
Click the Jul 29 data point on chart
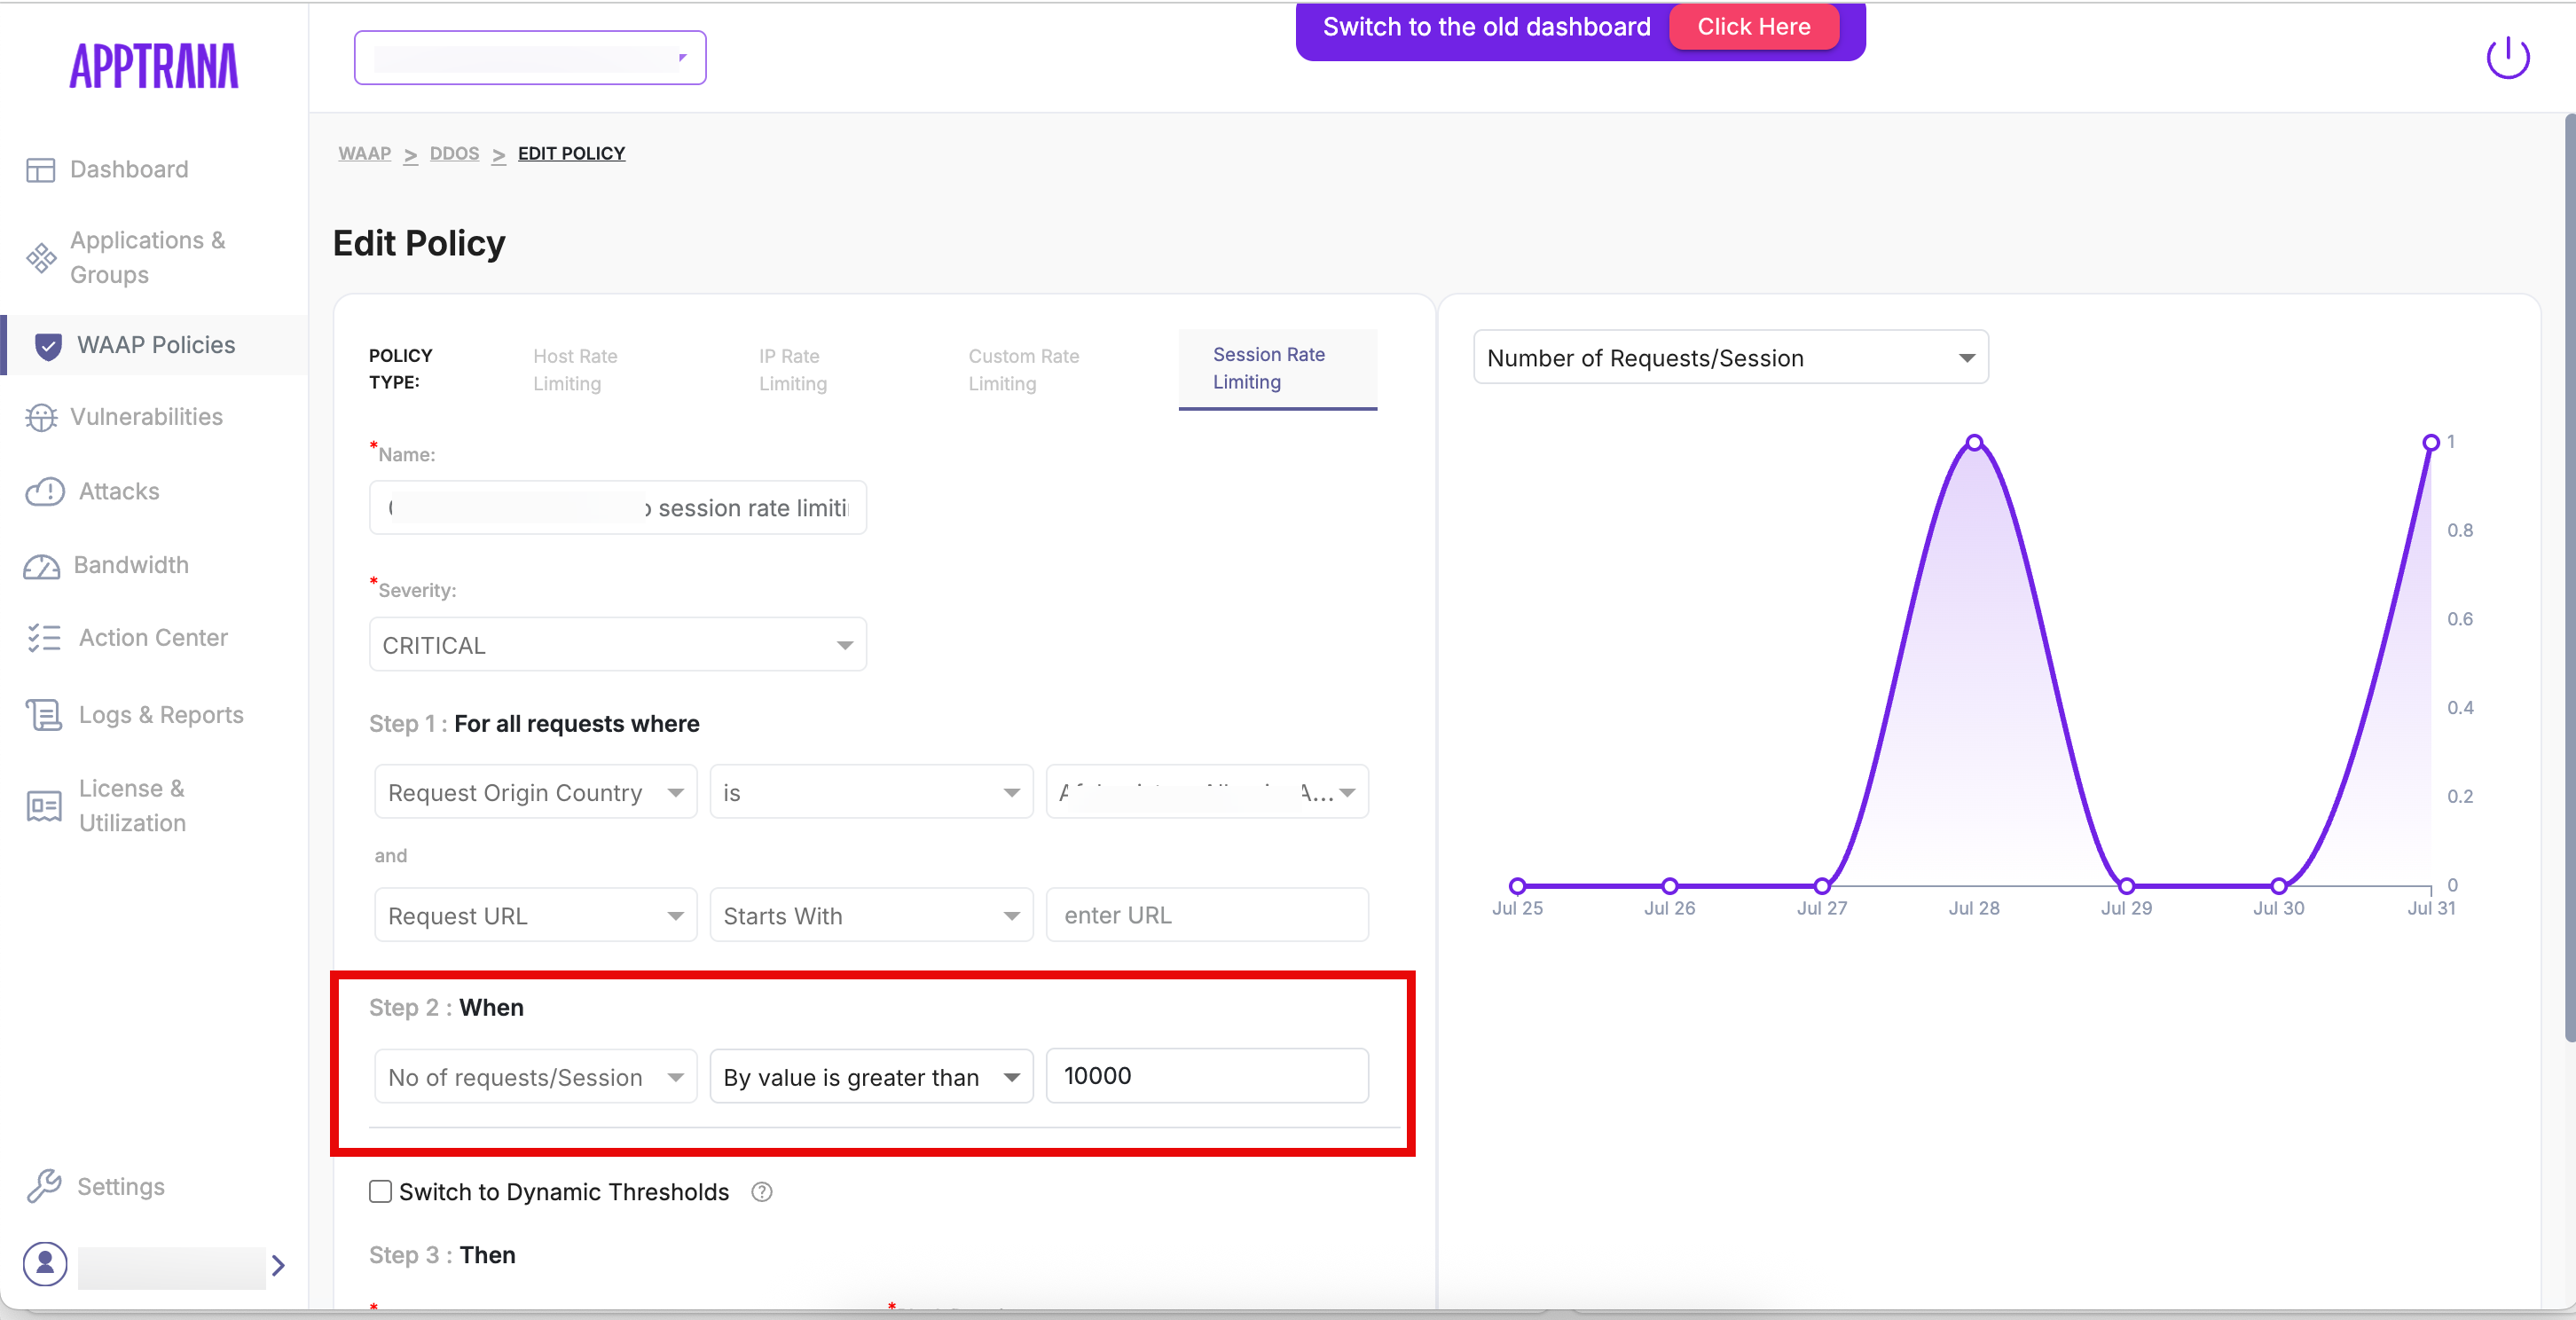coord(2126,886)
